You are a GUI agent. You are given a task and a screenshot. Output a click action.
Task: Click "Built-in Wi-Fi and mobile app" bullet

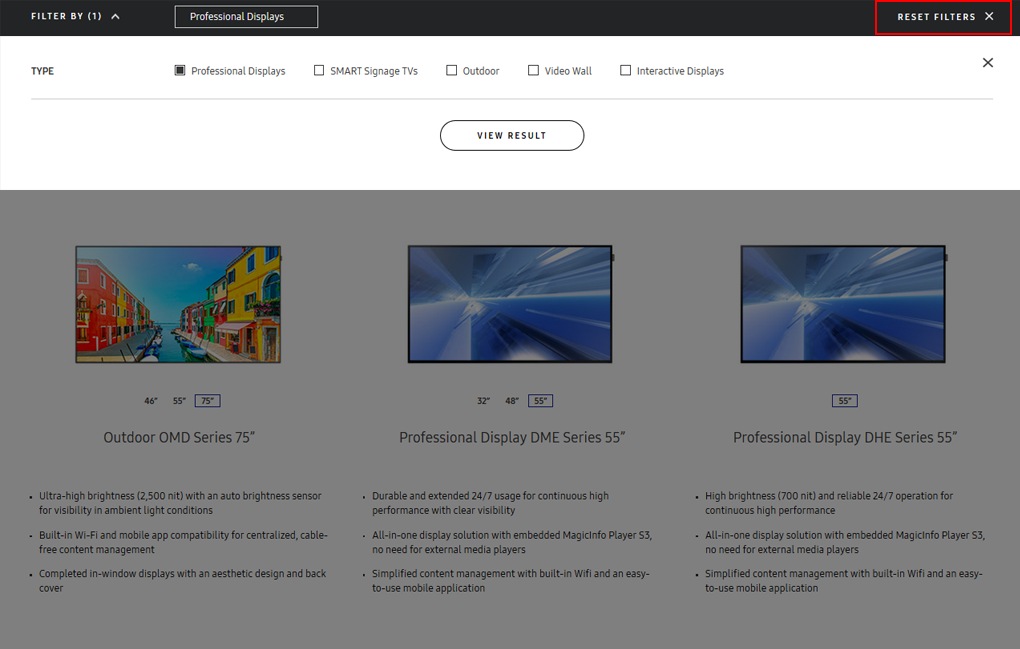click(x=183, y=542)
